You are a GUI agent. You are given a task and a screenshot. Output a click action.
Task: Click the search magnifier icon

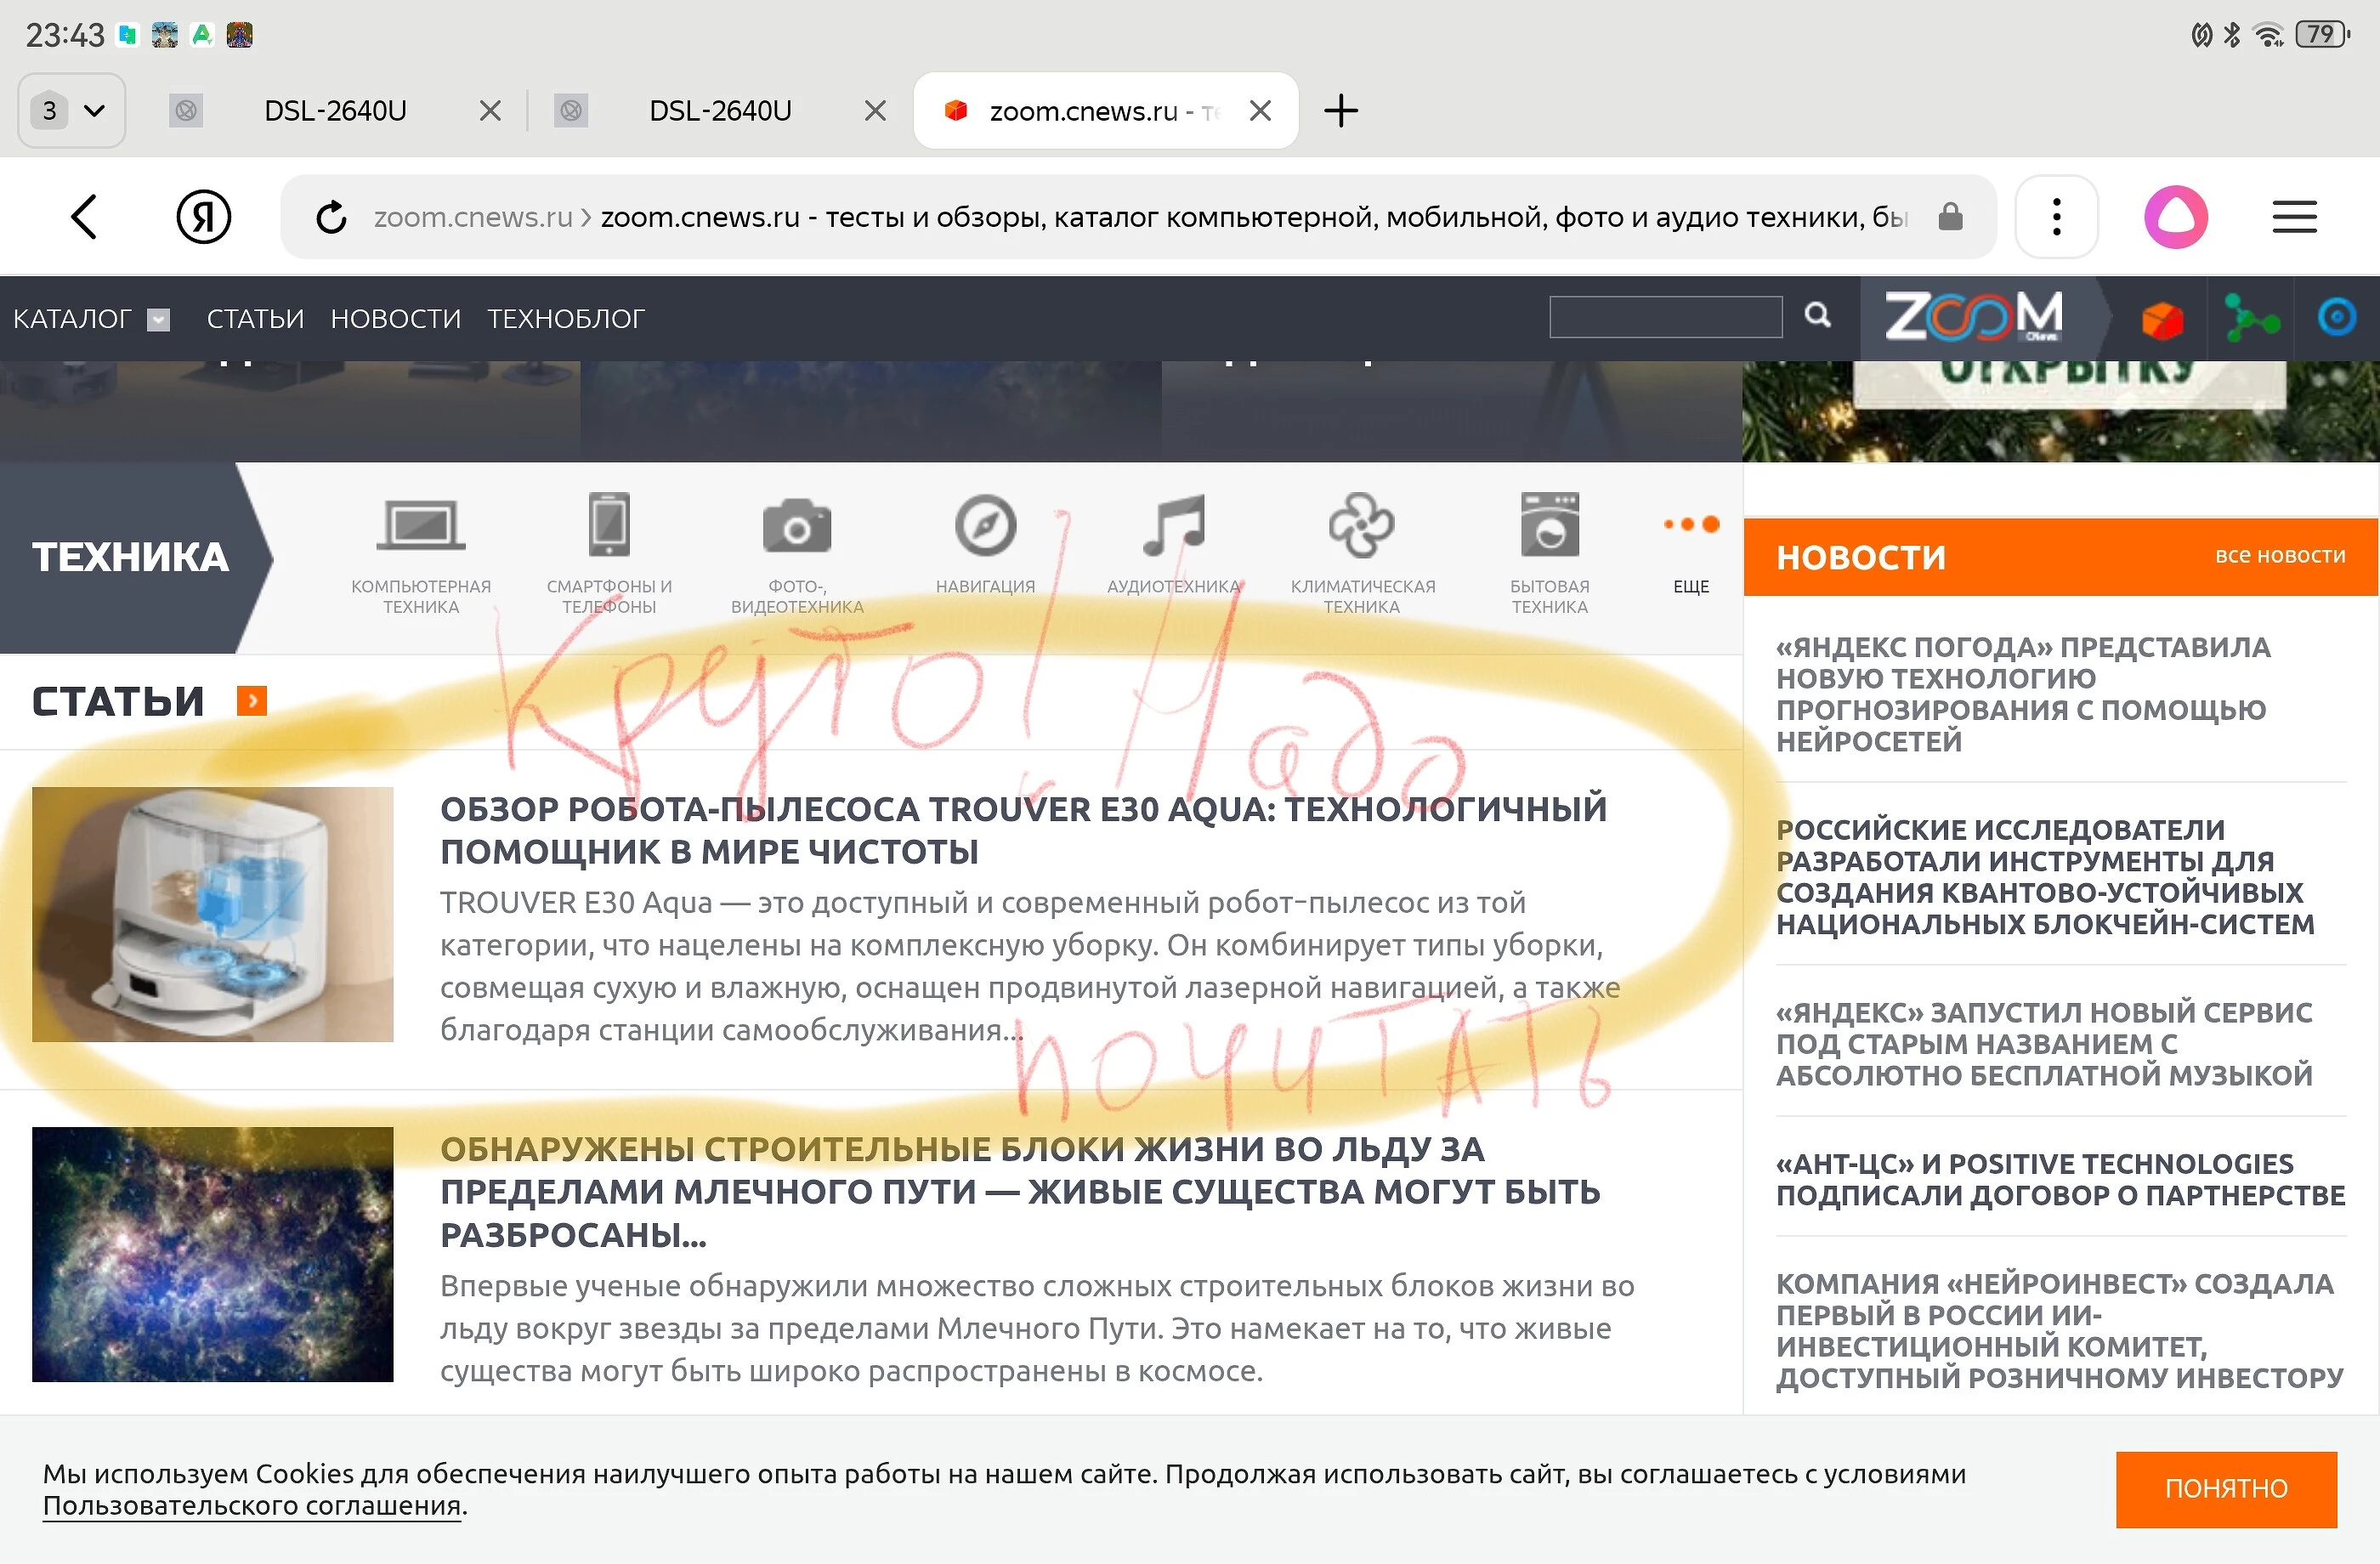(1818, 316)
